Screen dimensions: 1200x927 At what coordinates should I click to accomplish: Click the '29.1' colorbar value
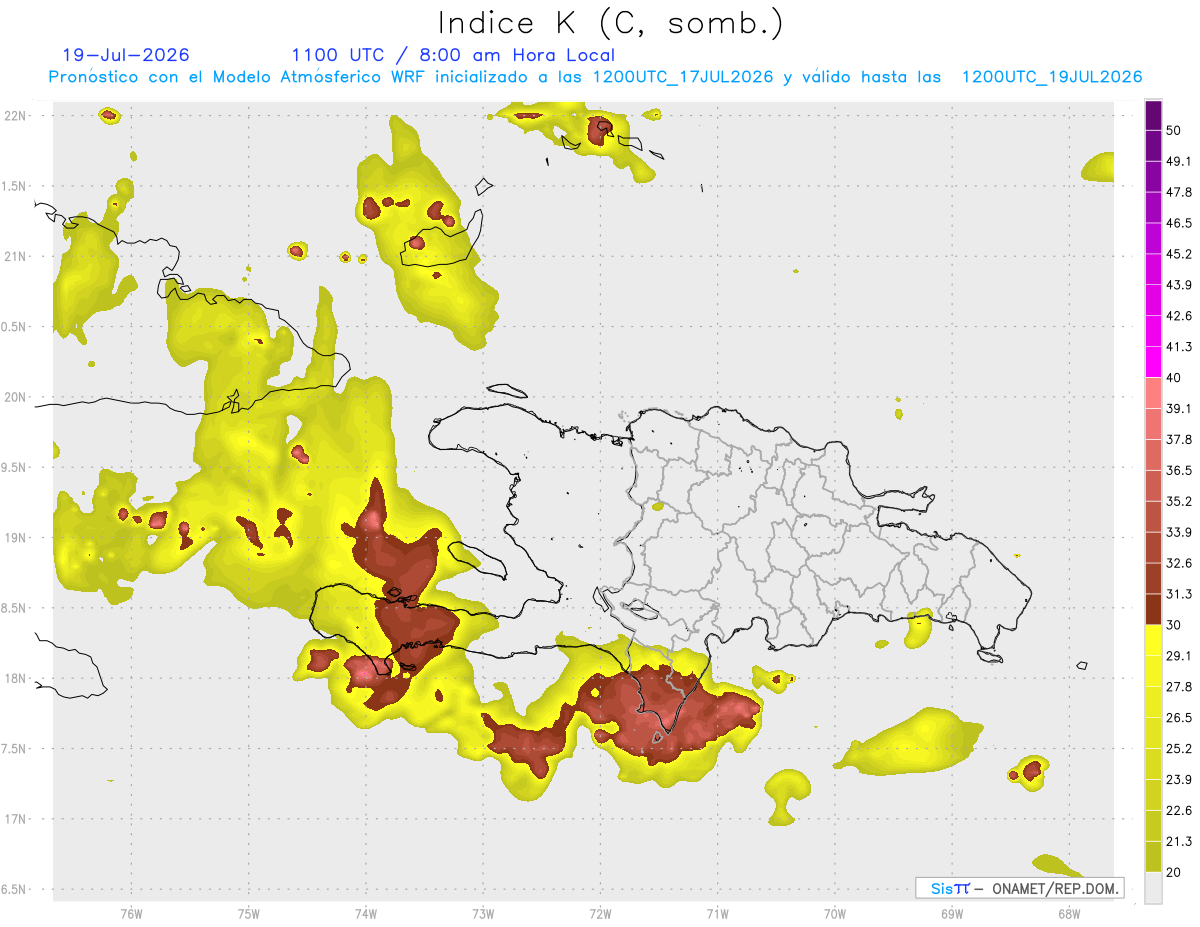click(1179, 656)
